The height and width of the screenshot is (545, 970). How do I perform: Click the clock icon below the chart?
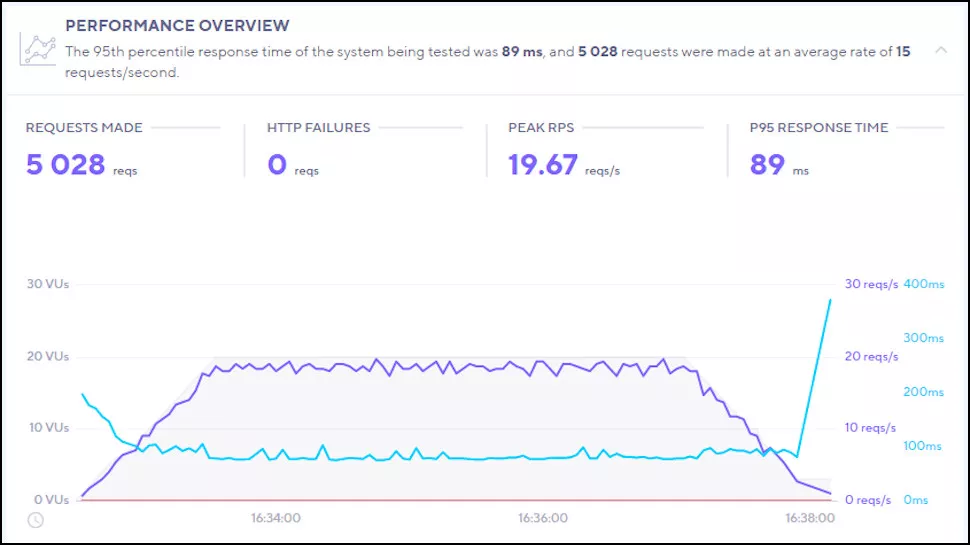(36, 520)
